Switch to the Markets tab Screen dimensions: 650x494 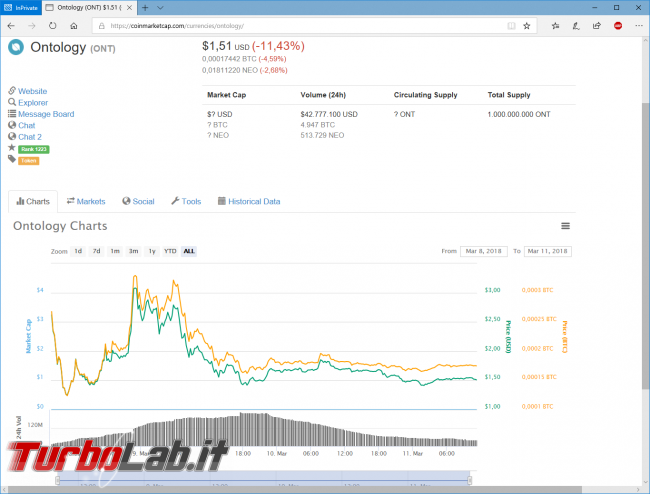[86, 201]
